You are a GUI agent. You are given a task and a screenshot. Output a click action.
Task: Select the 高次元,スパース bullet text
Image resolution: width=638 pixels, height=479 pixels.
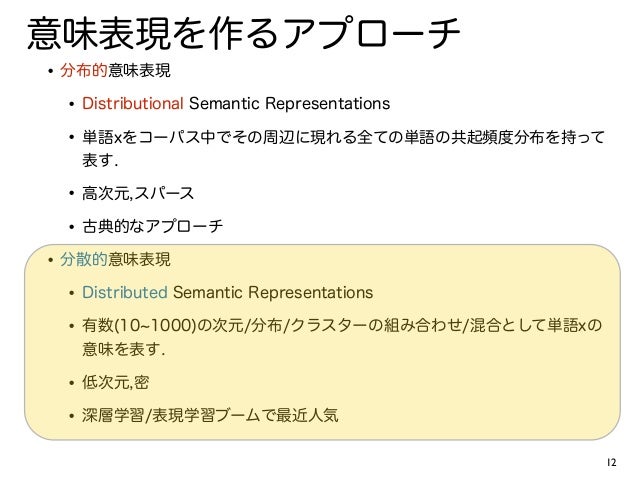point(138,192)
